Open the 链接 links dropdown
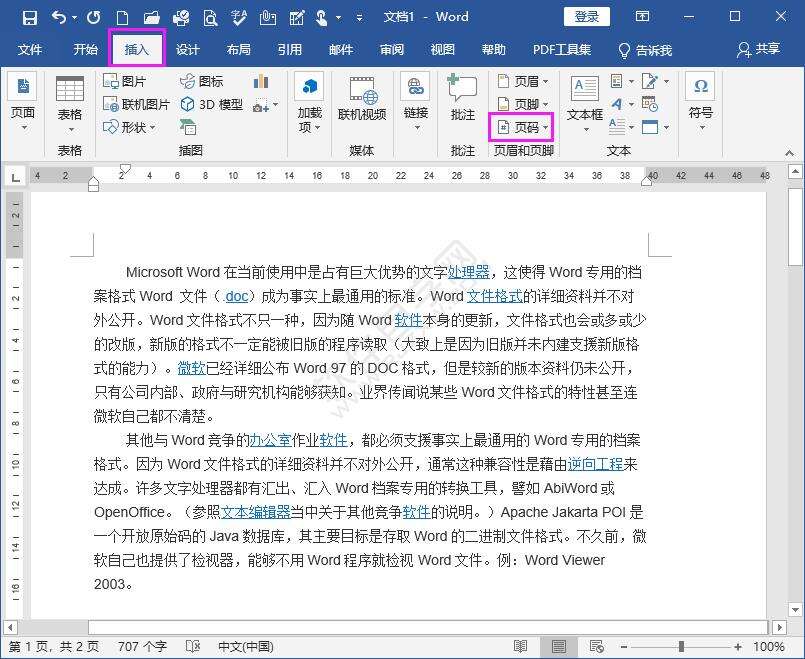This screenshot has height=659, width=805. pos(416,127)
